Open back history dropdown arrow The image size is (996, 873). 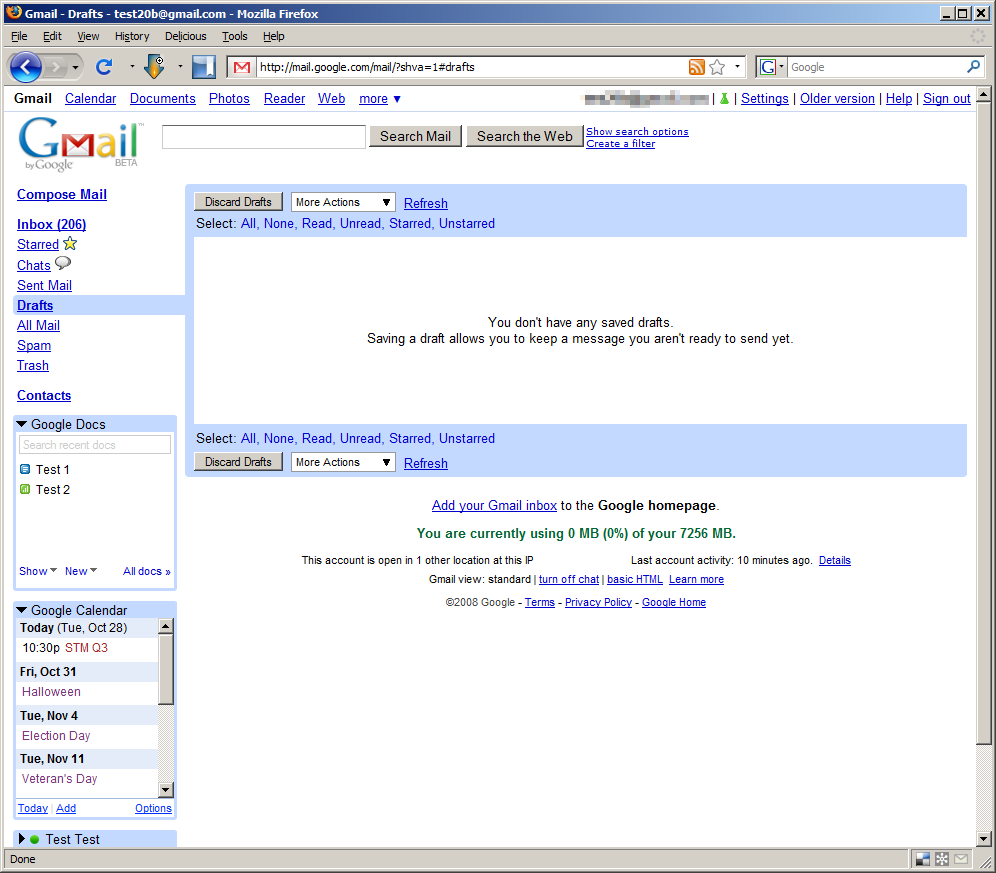76,67
